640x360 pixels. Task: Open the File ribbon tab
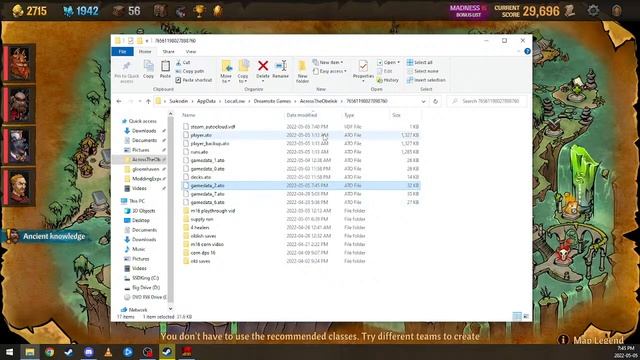122,51
